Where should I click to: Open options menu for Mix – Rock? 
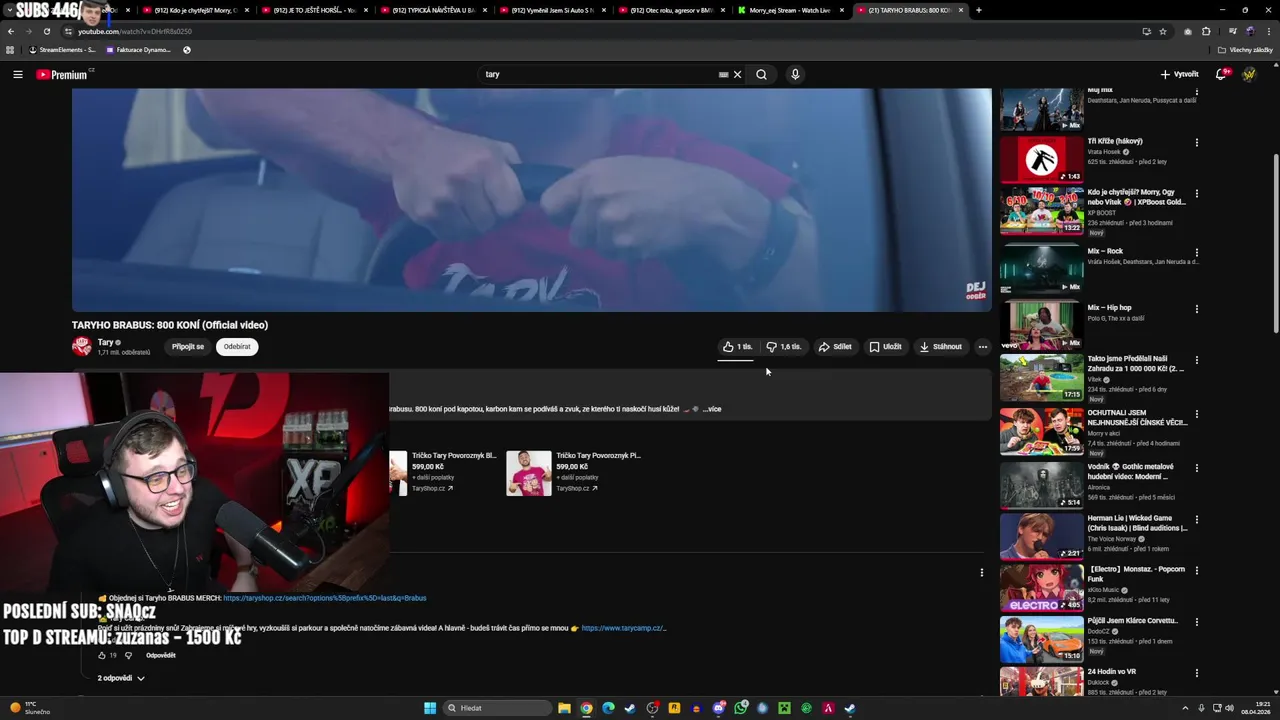(x=1196, y=252)
